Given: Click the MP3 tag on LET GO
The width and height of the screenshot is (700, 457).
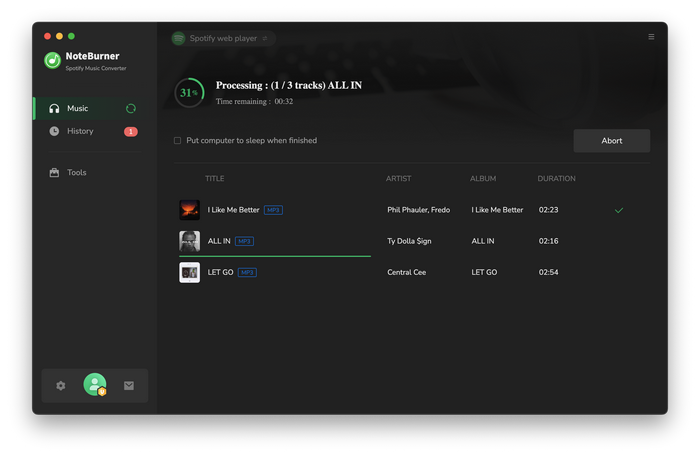Looking at the screenshot, I should (x=247, y=272).
